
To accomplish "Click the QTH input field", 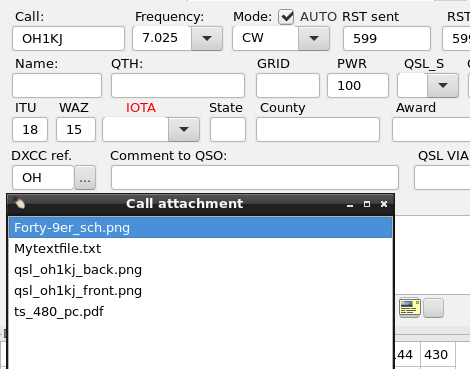I will click(x=178, y=86).
